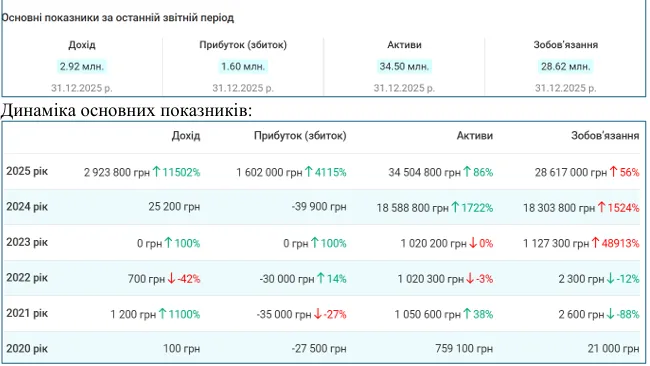Click the green up arrow beside 4115%
The width and height of the screenshot is (650, 366).
coord(308,172)
